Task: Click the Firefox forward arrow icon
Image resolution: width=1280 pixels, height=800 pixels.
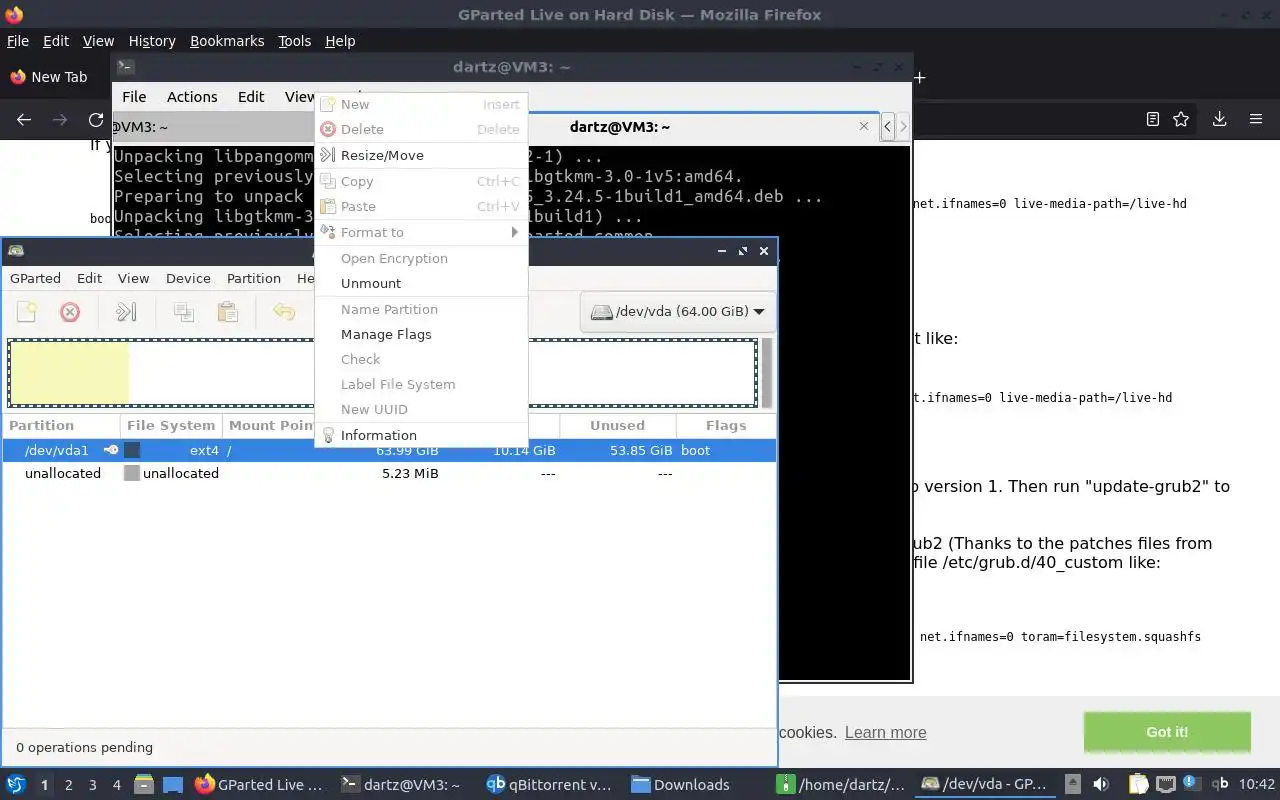Action: click(60, 119)
